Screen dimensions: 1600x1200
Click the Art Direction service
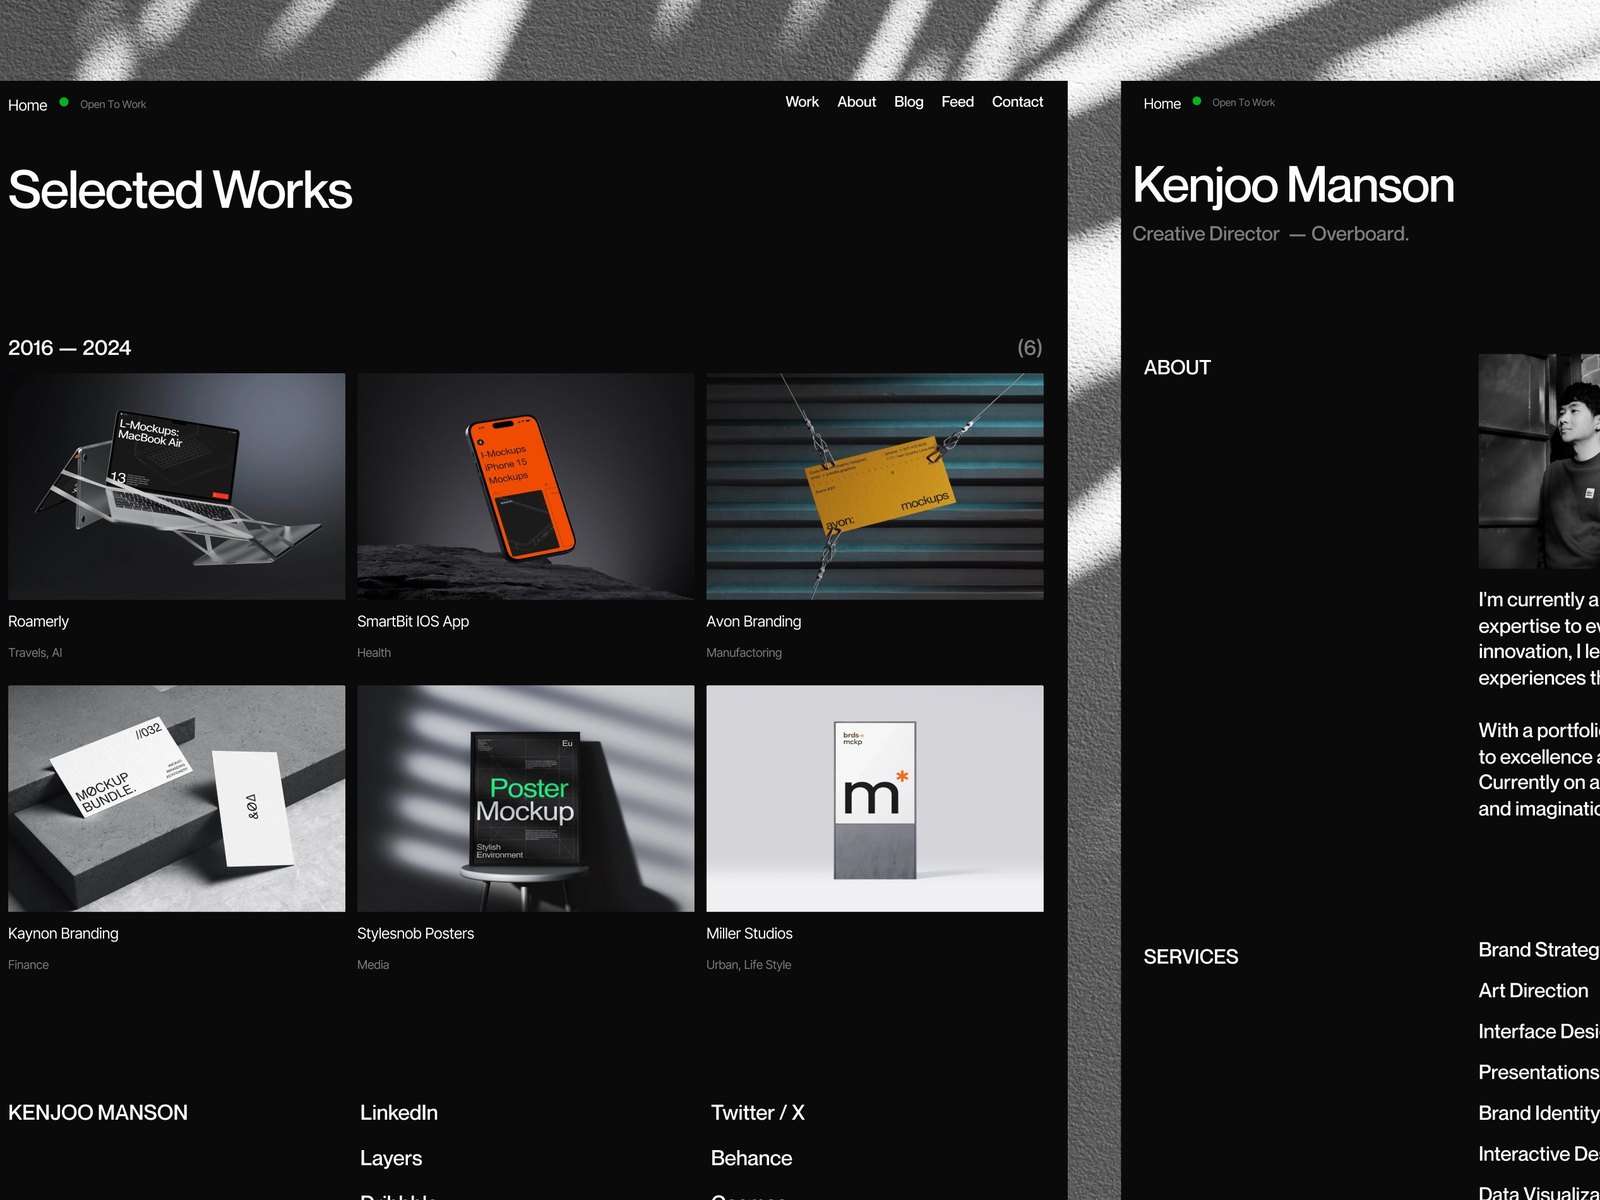click(1533, 990)
